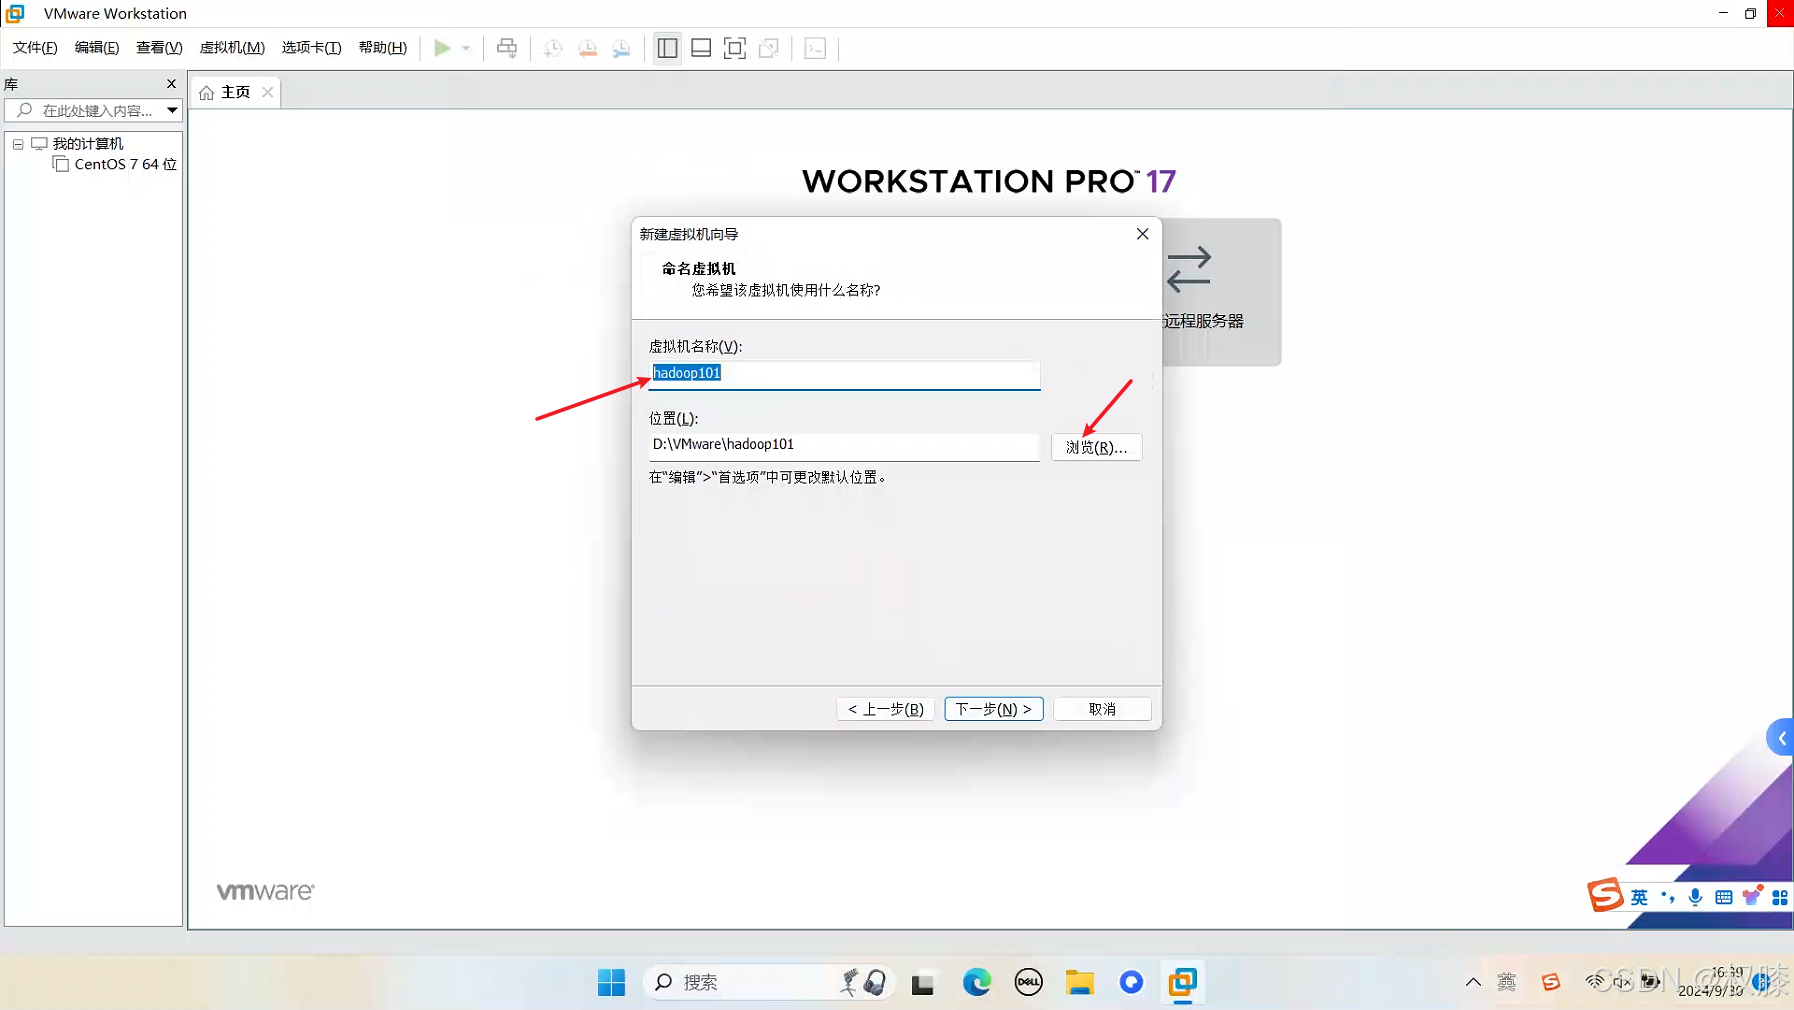
Task: Click the Revert to Snapshot toolbar icon
Action: pos(588,48)
